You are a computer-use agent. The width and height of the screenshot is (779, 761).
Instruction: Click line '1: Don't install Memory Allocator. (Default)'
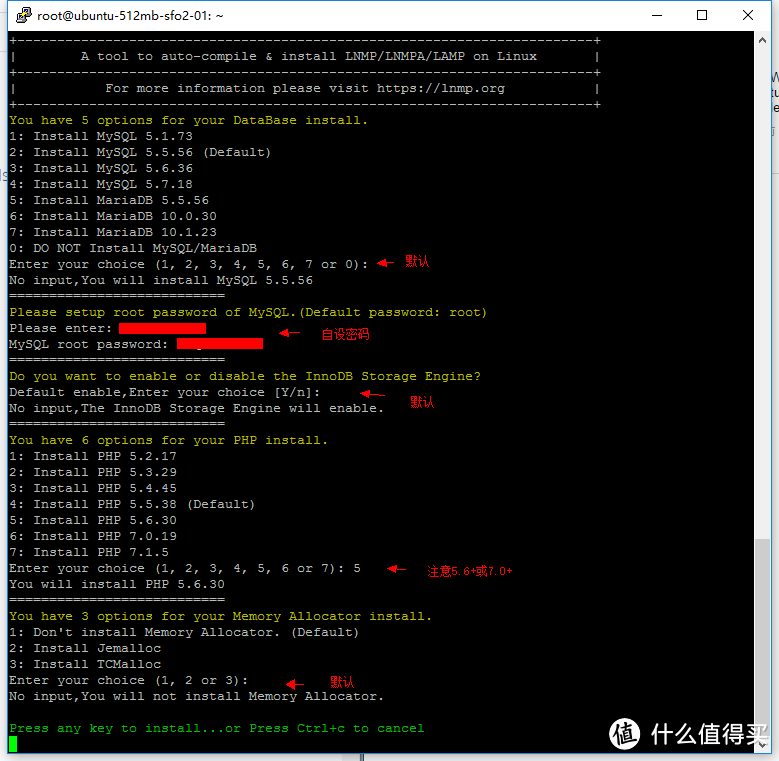coord(184,632)
